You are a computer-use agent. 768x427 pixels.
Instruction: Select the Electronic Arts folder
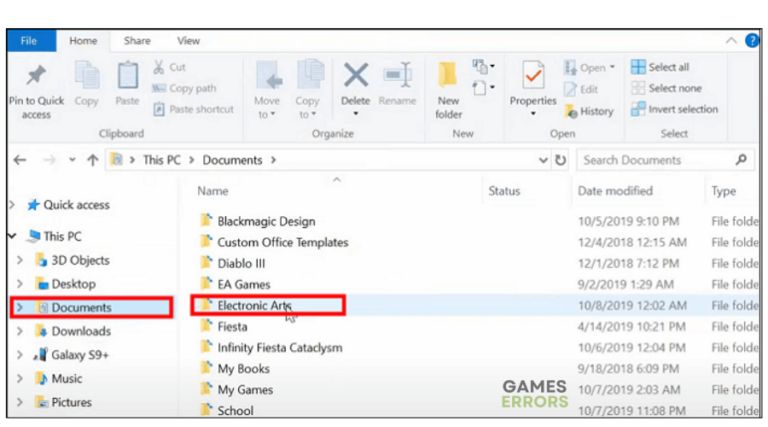click(254, 306)
